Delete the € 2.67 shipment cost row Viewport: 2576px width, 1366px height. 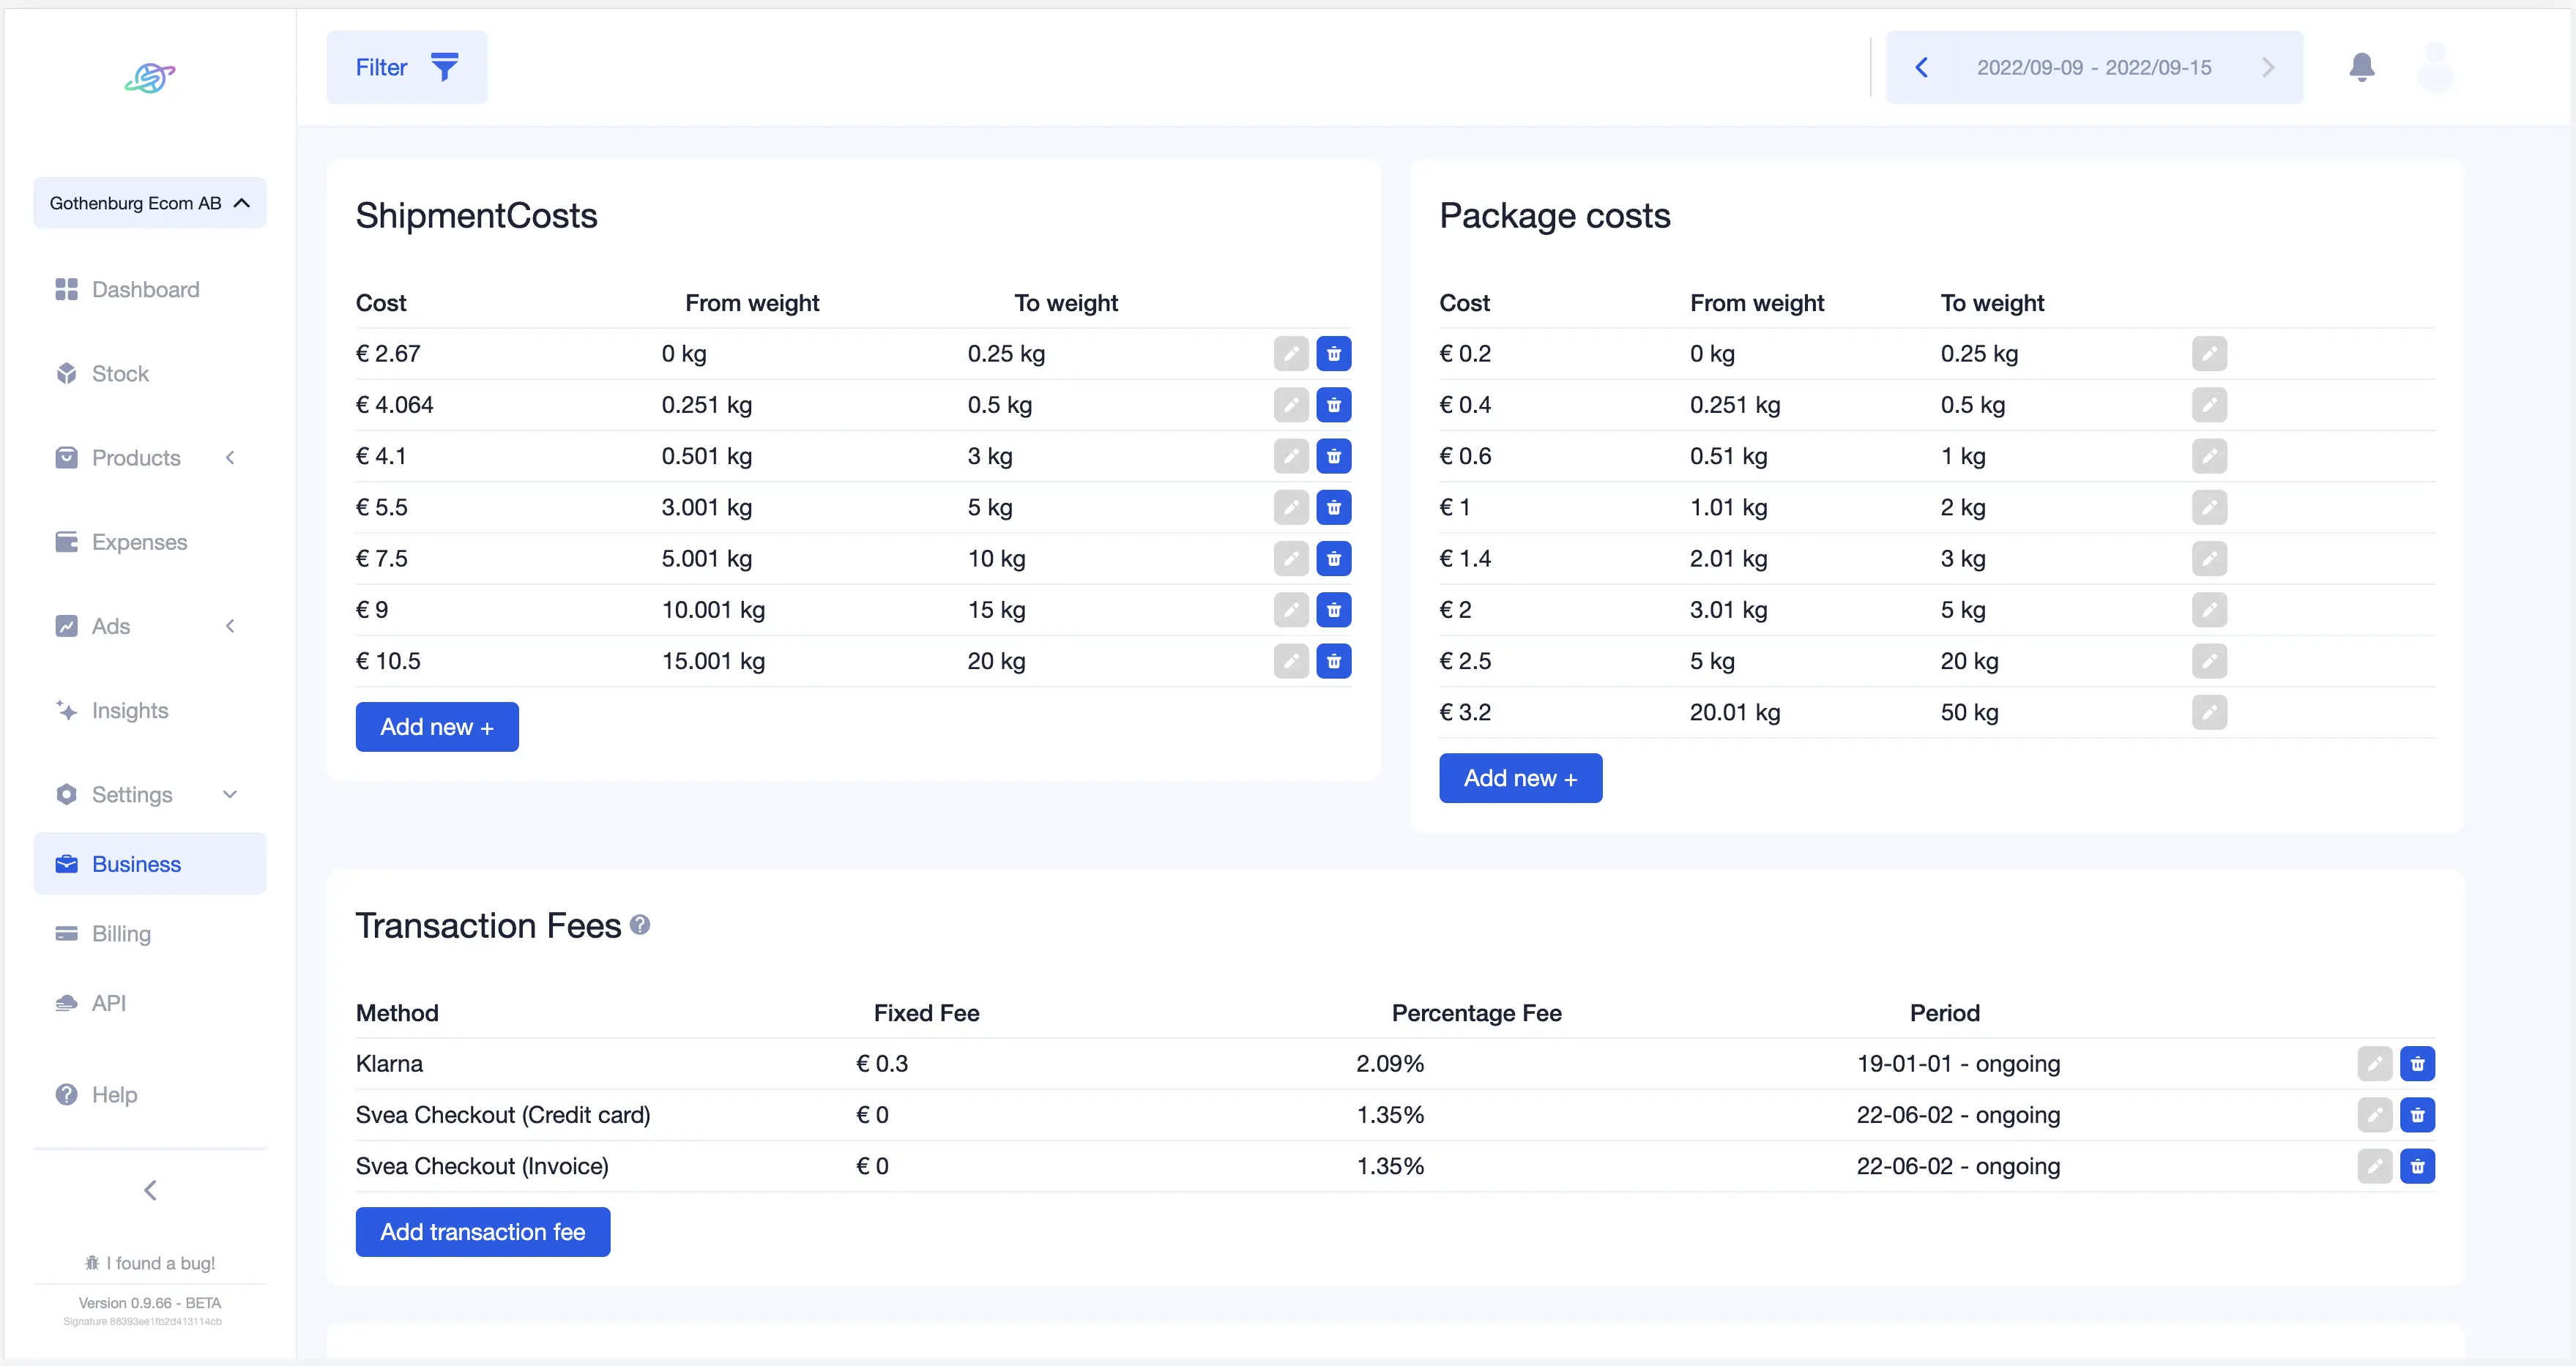pyautogui.click(x=1333, y=354)
